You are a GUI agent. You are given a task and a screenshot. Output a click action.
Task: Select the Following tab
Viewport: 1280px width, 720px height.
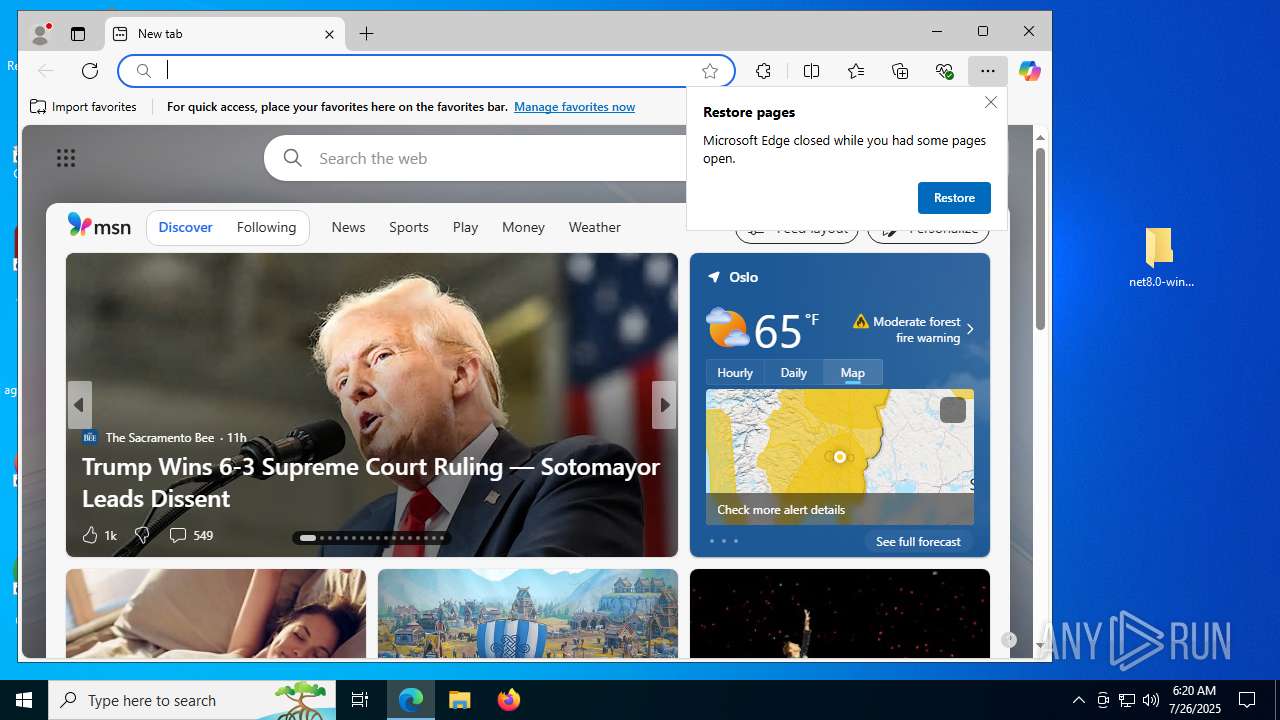click(266, 227)
